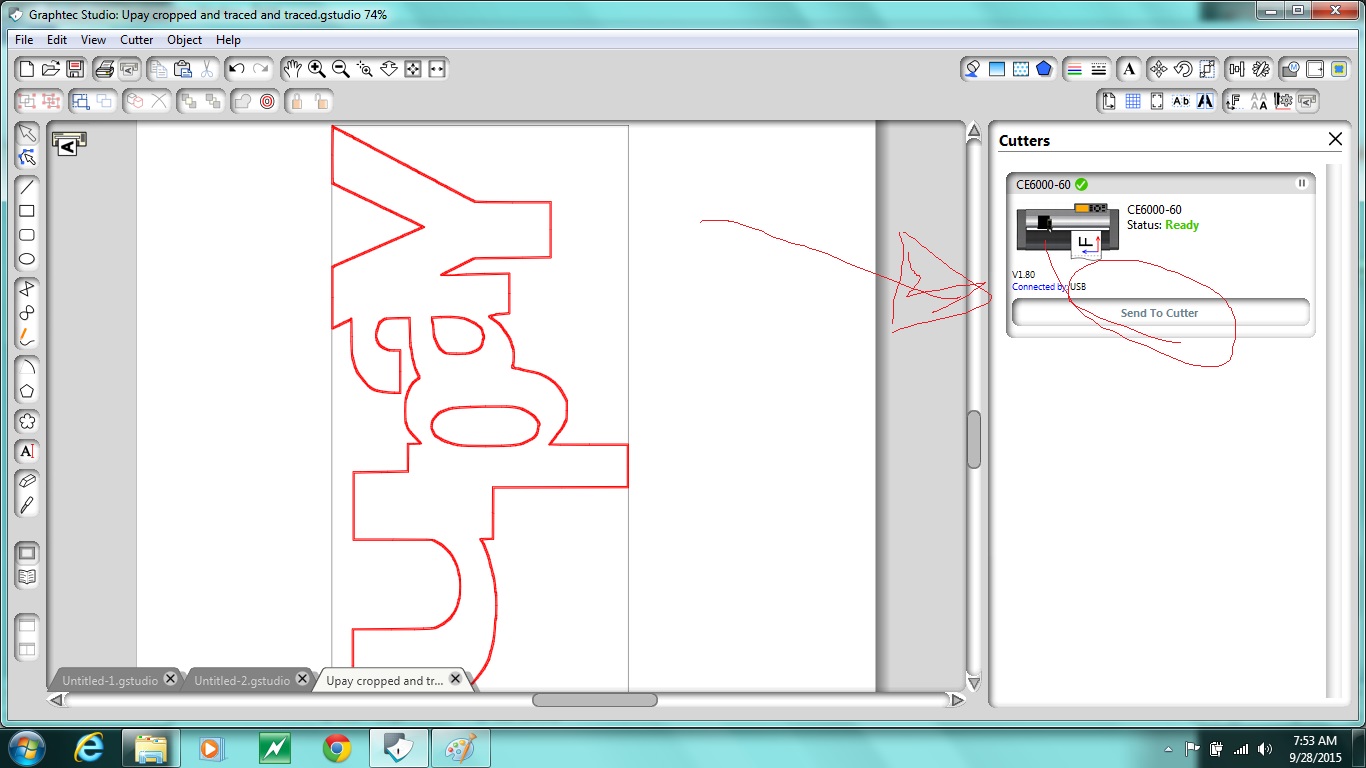
Task: Select the Eraser tool
Action: (27, 481)
